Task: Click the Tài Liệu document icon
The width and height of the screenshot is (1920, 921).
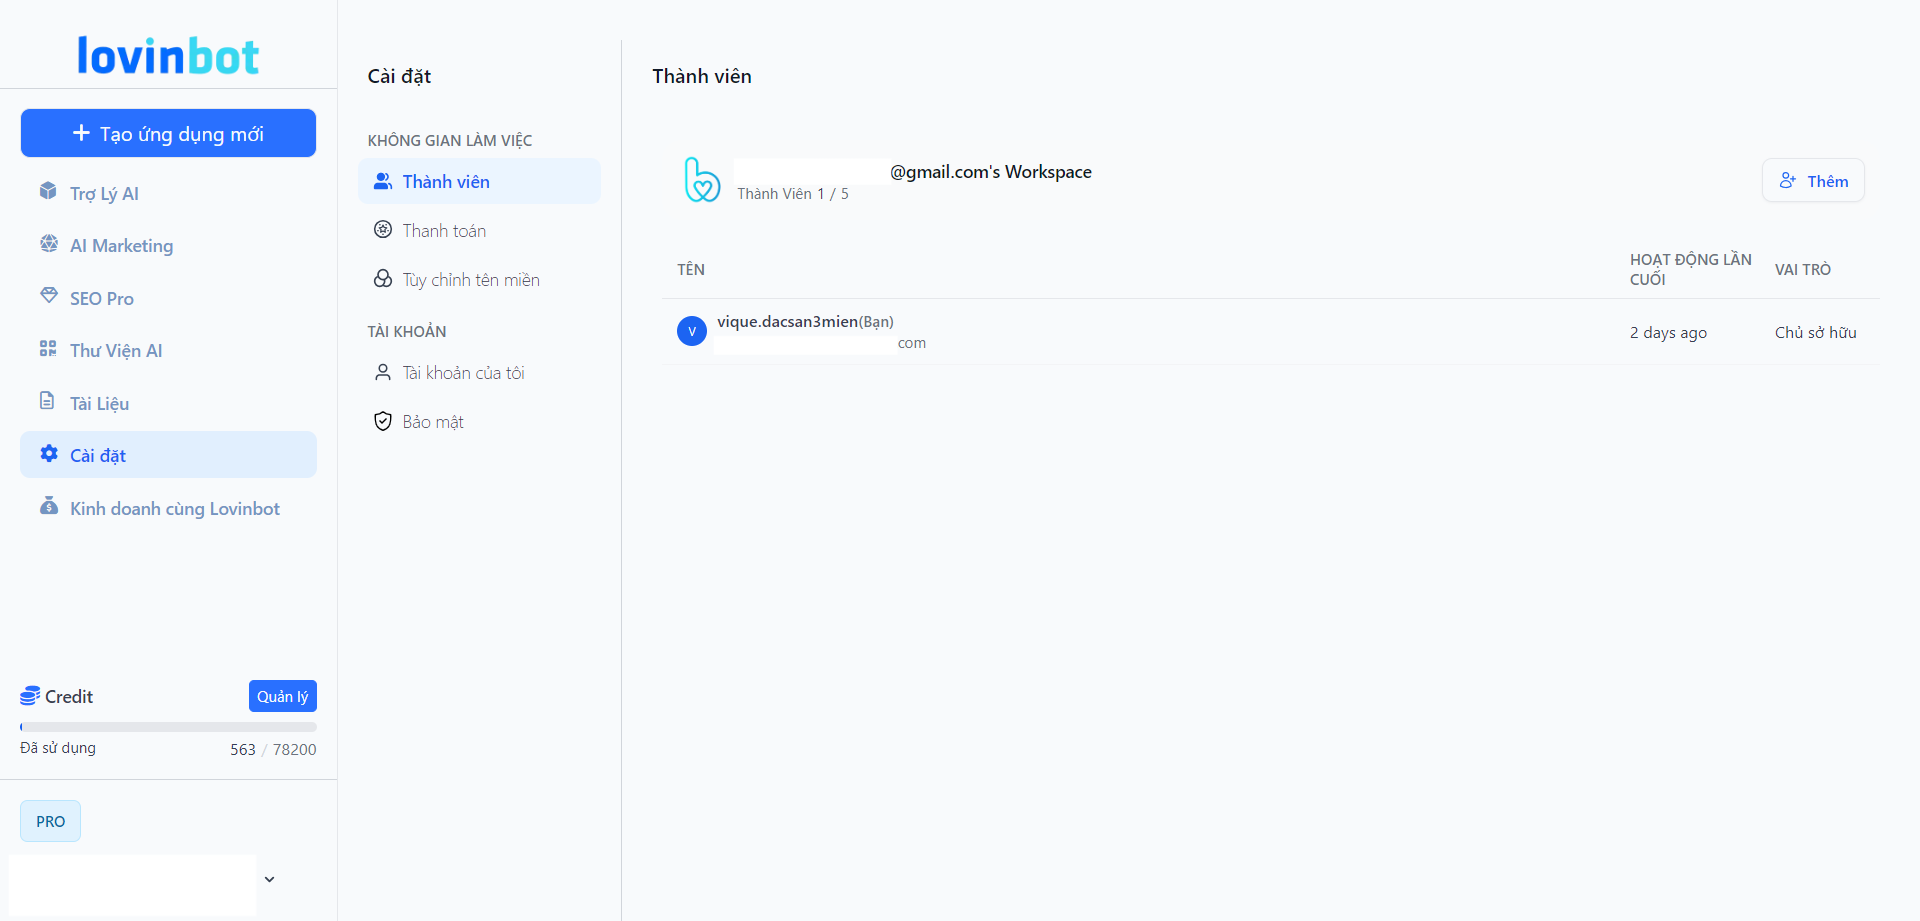Action: [47, 401]
